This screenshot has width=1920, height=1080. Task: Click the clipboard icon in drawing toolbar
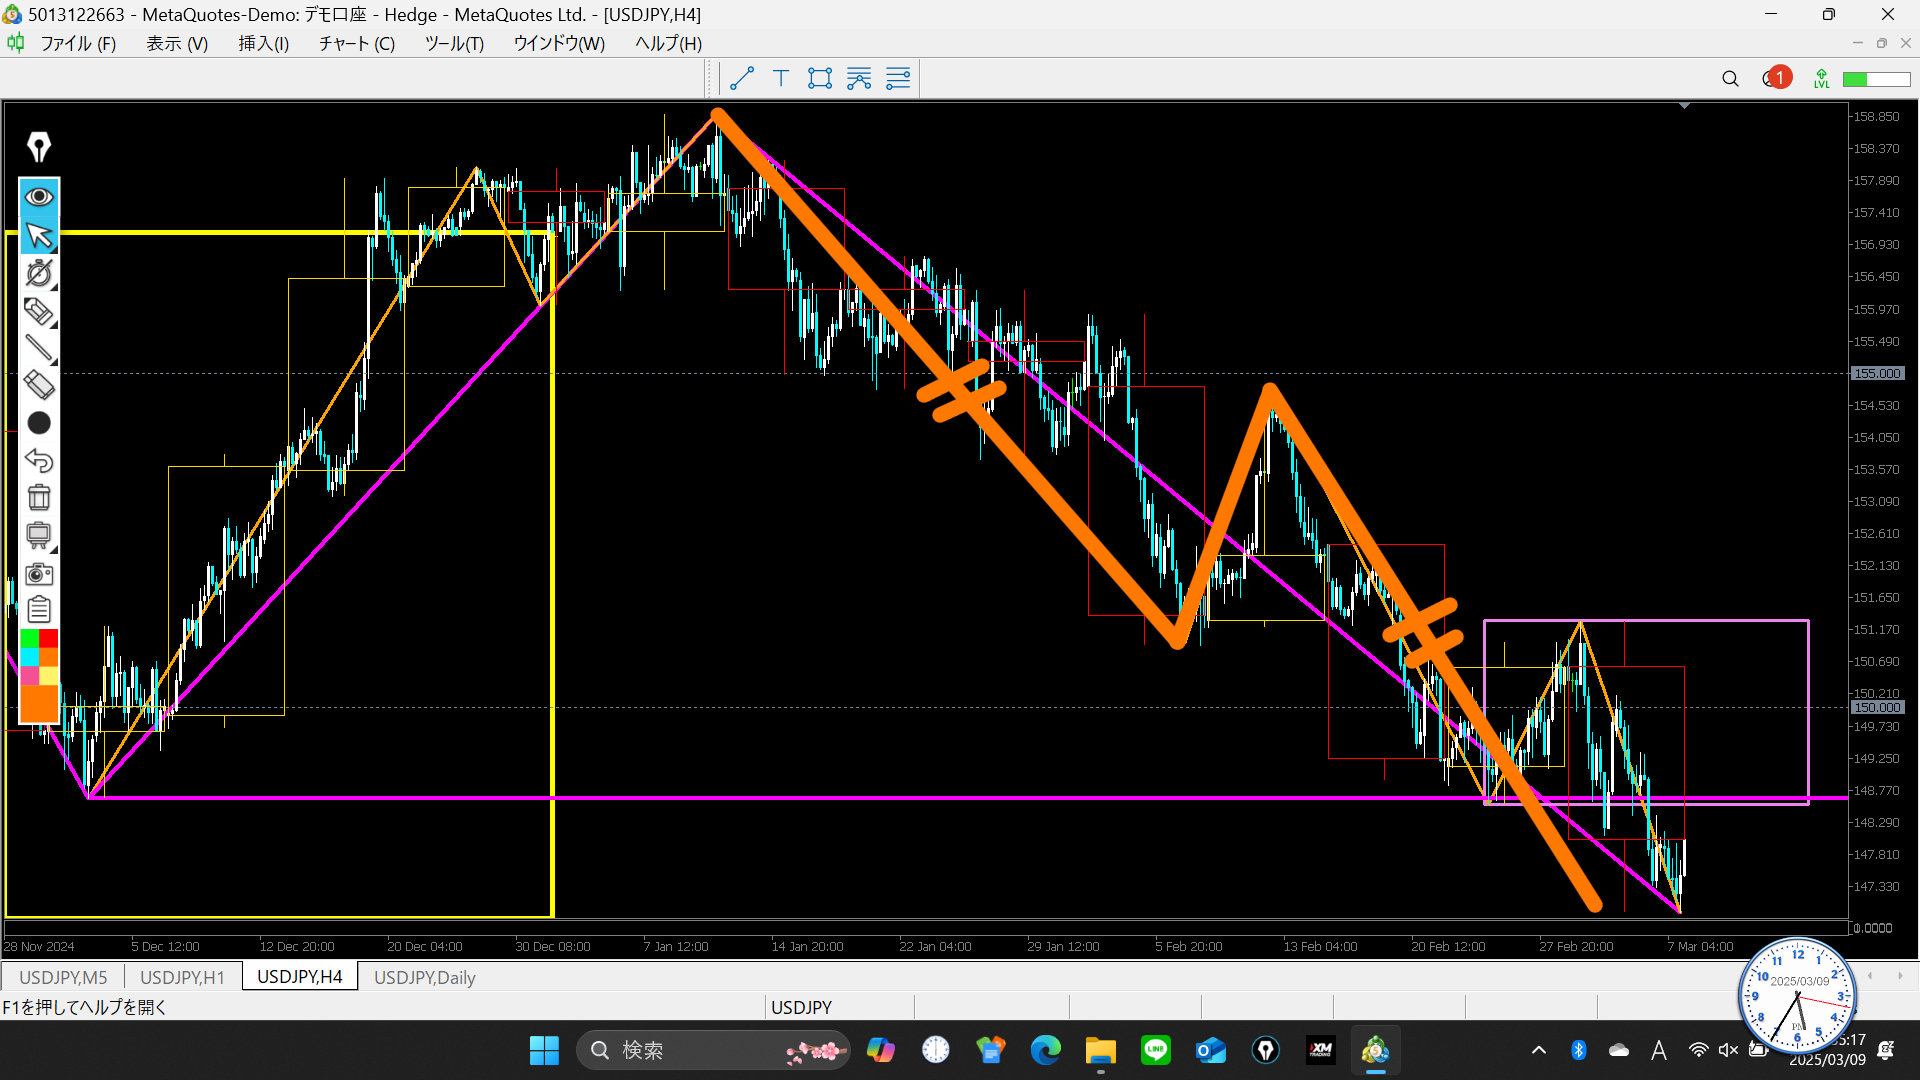39,609
